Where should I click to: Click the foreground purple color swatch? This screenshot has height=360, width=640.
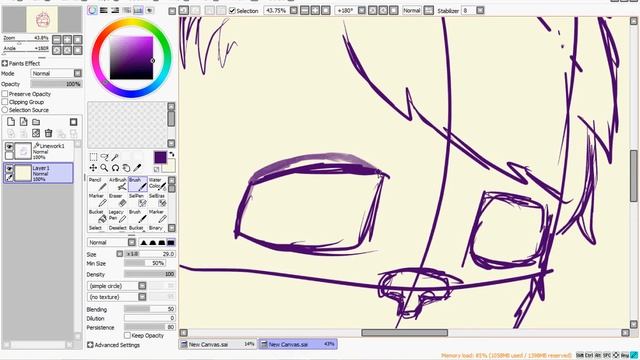point(160,157)
